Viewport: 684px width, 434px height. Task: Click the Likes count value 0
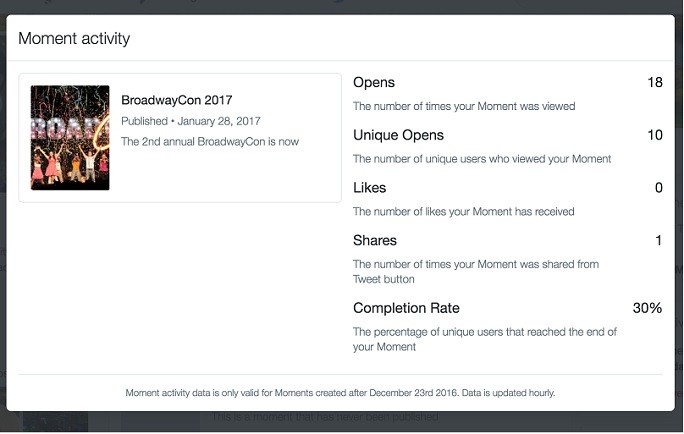tap(659, 188)
